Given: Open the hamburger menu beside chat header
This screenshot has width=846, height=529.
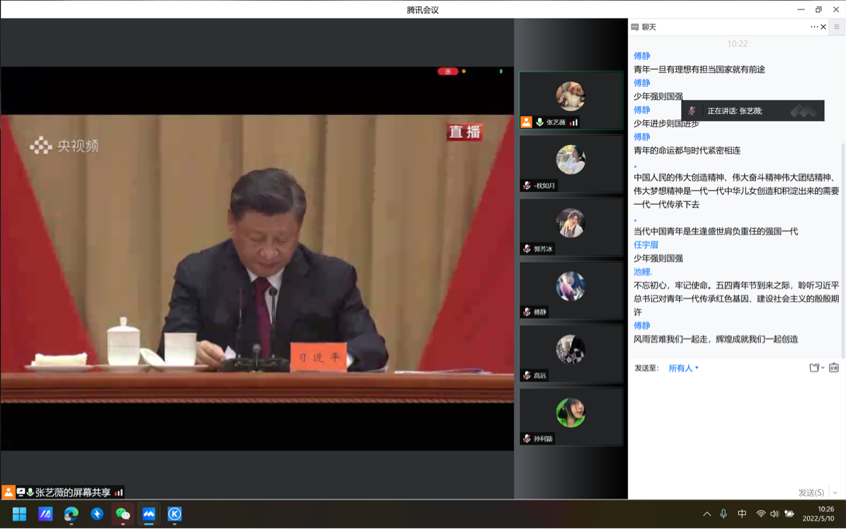Looking at the screenshot, I should tap(837, 27).
